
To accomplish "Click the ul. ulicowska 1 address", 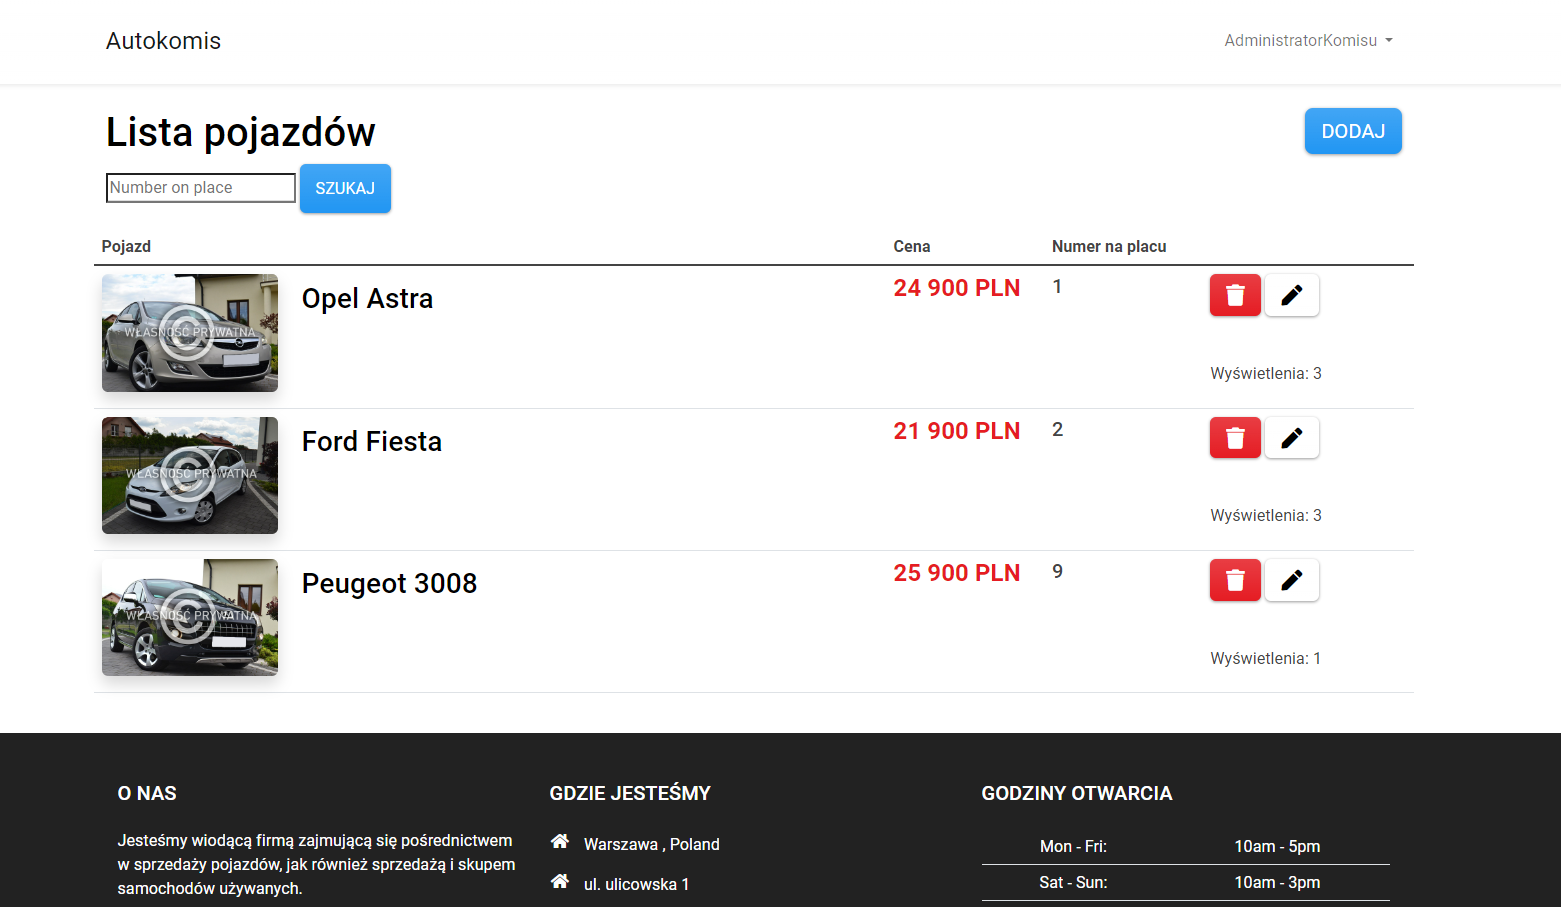I will tap(636, 884).
